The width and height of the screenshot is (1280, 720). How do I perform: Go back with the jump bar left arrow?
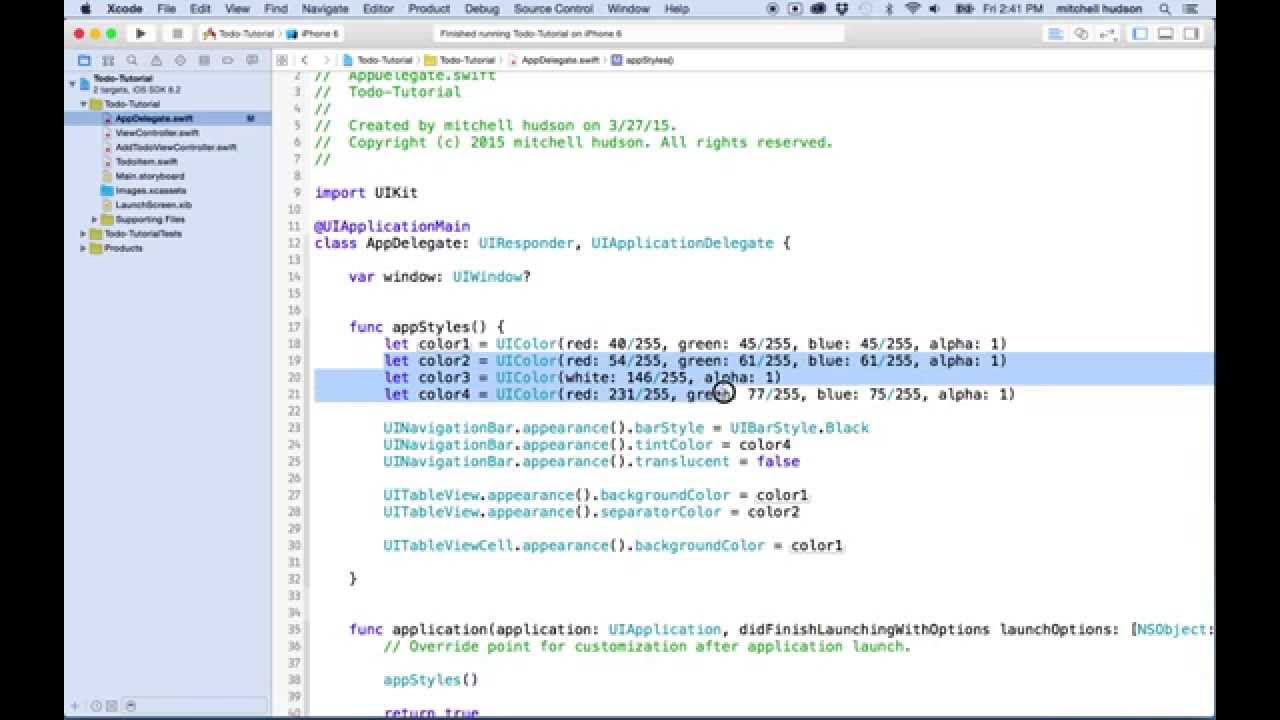[x=305, y=61]
